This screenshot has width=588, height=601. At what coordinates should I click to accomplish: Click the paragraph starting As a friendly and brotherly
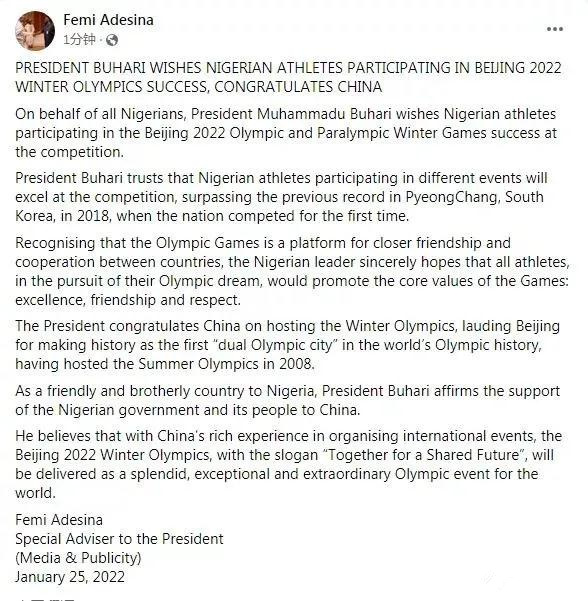[287, 401]
